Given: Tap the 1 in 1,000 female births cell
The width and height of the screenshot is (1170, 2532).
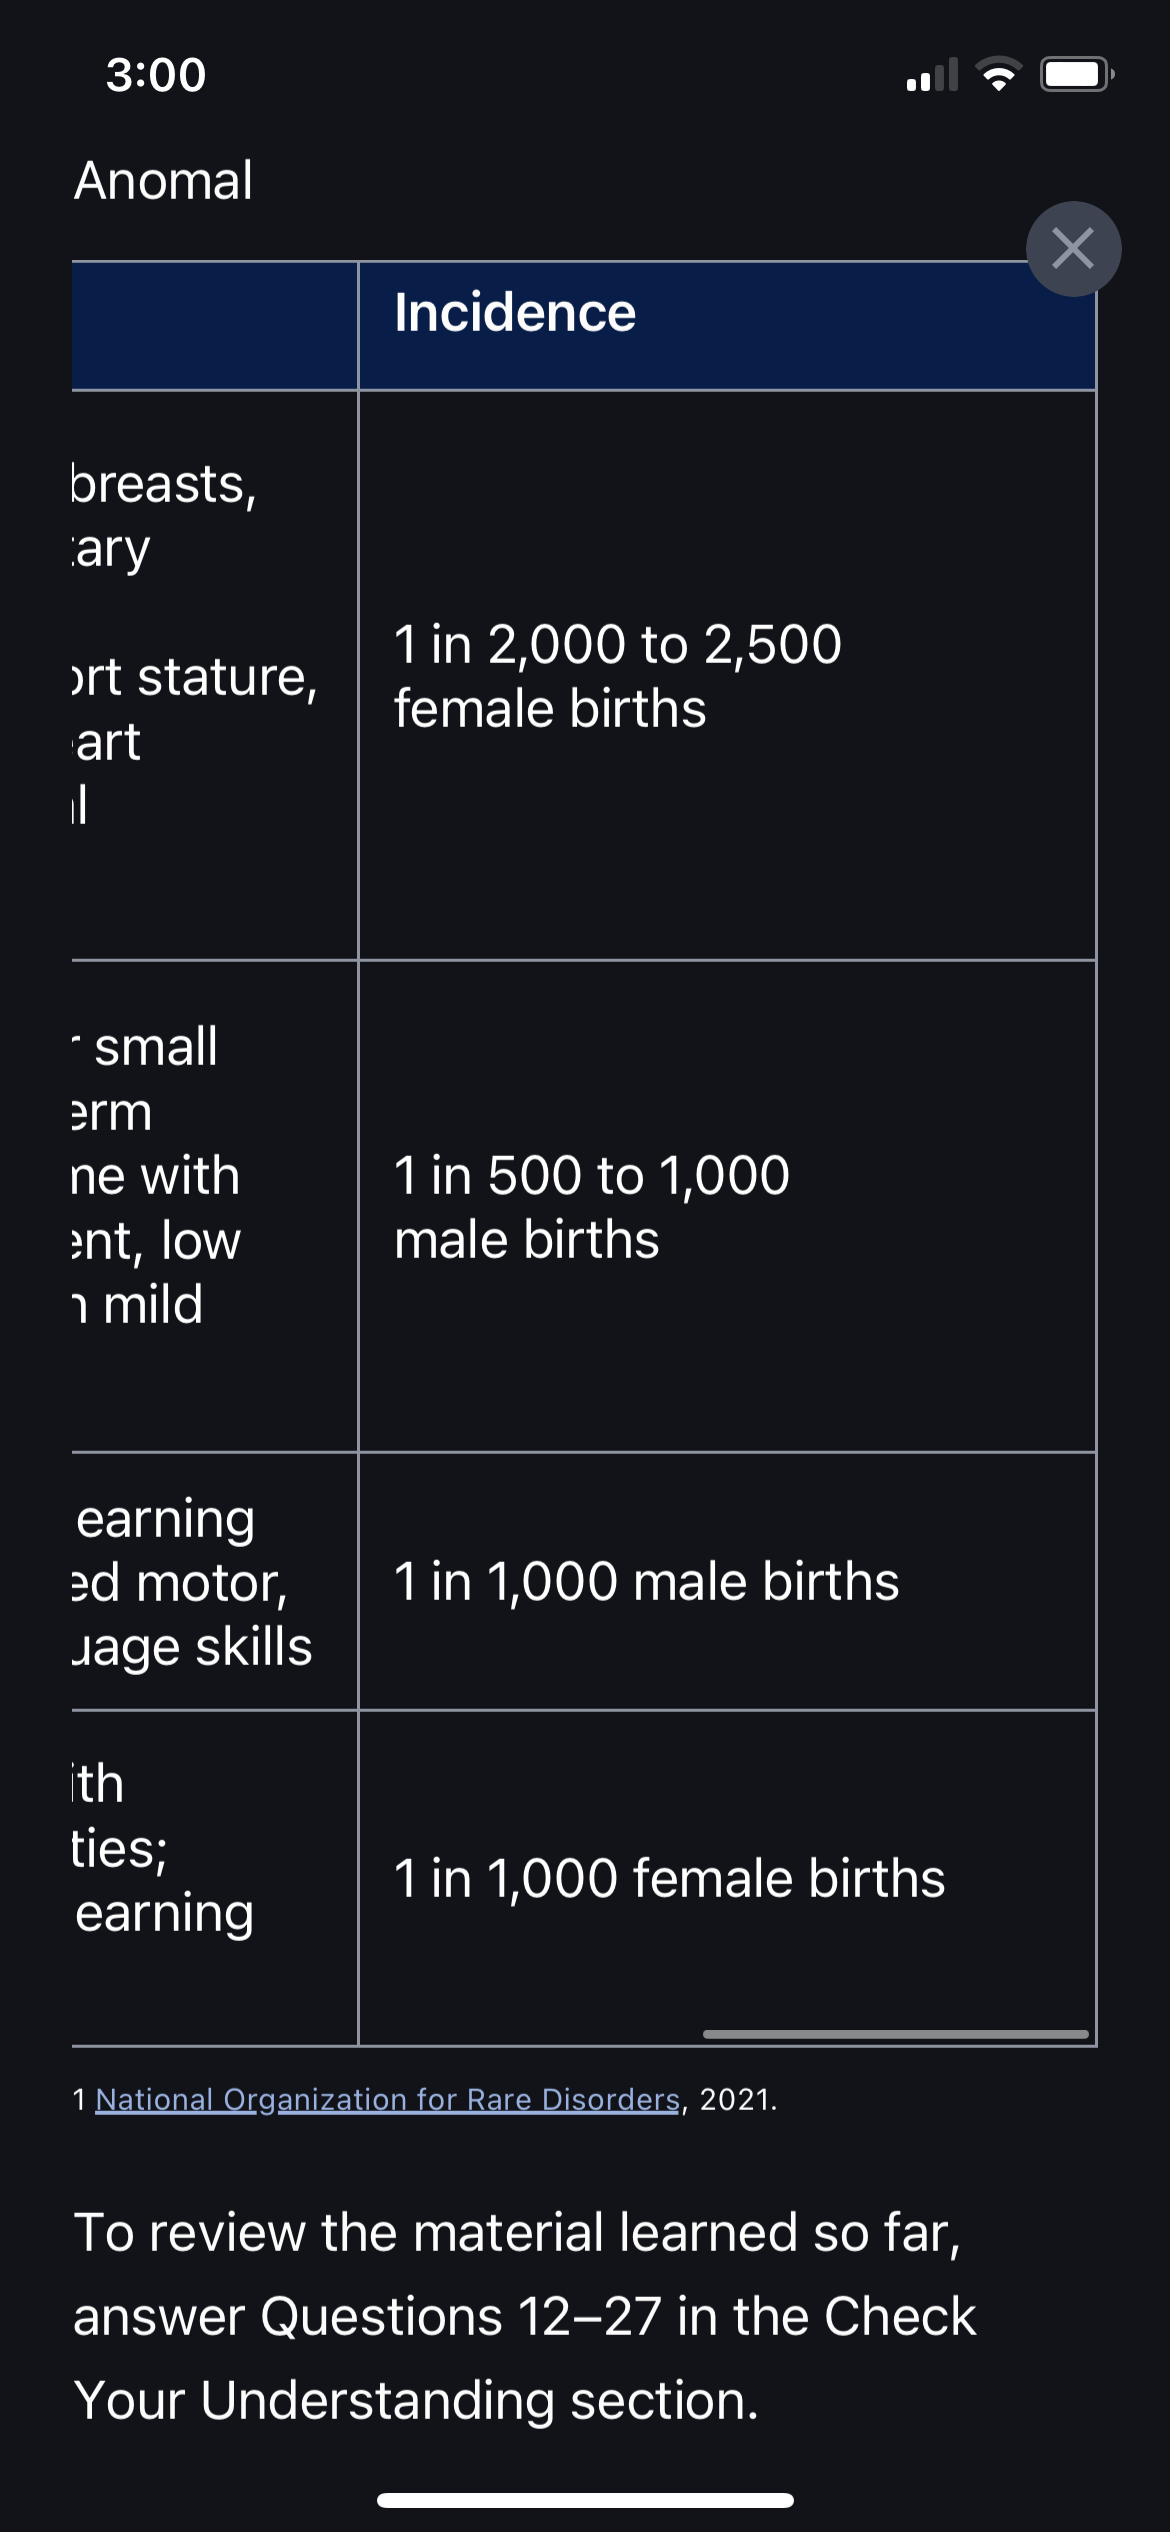Looking at the screenshot, I should (727, 1877).
